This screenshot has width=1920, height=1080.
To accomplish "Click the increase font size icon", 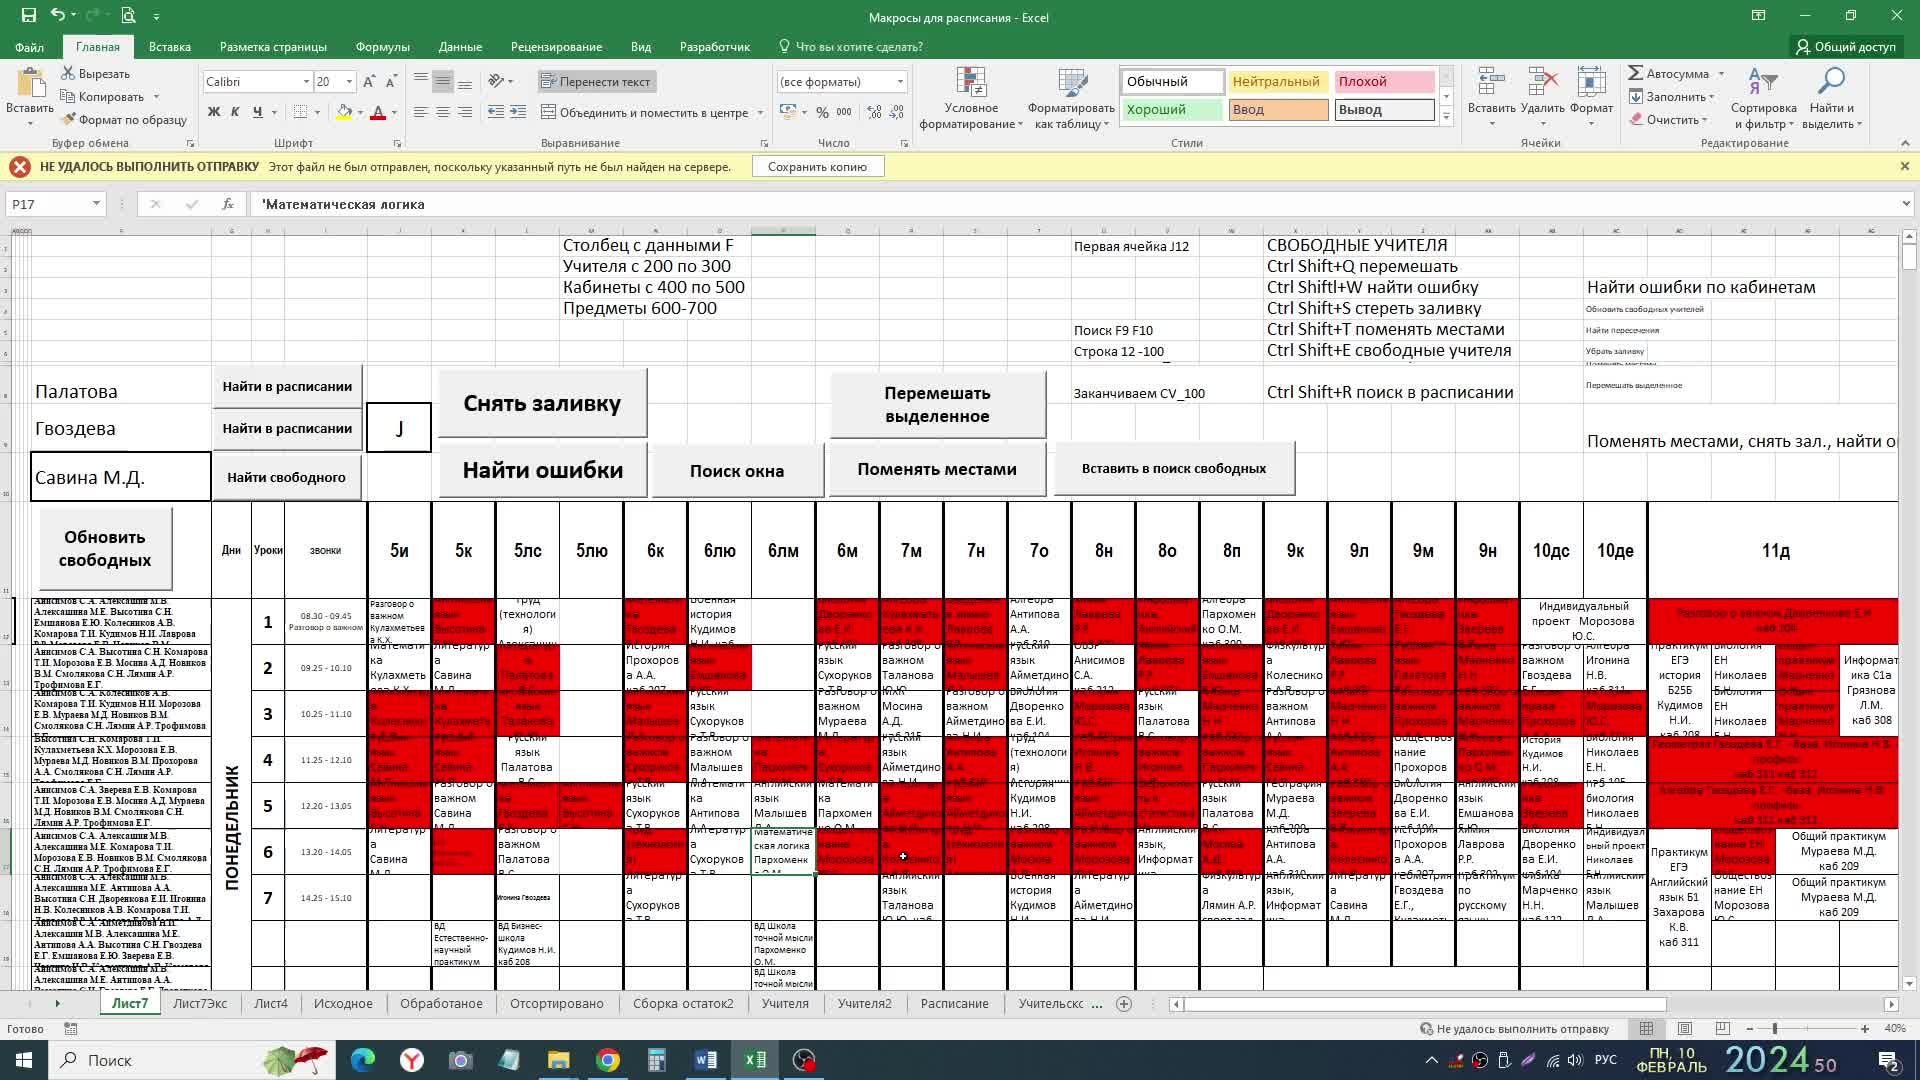I will point(369,82).
